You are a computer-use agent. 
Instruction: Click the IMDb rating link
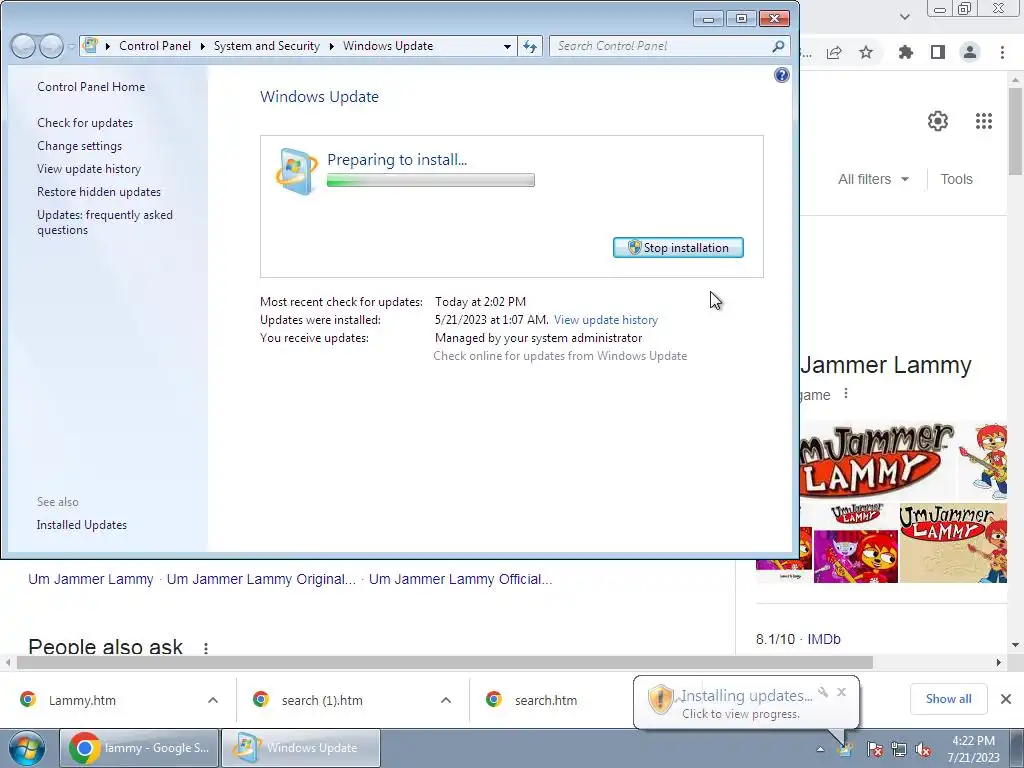click(x=824, y=639)
